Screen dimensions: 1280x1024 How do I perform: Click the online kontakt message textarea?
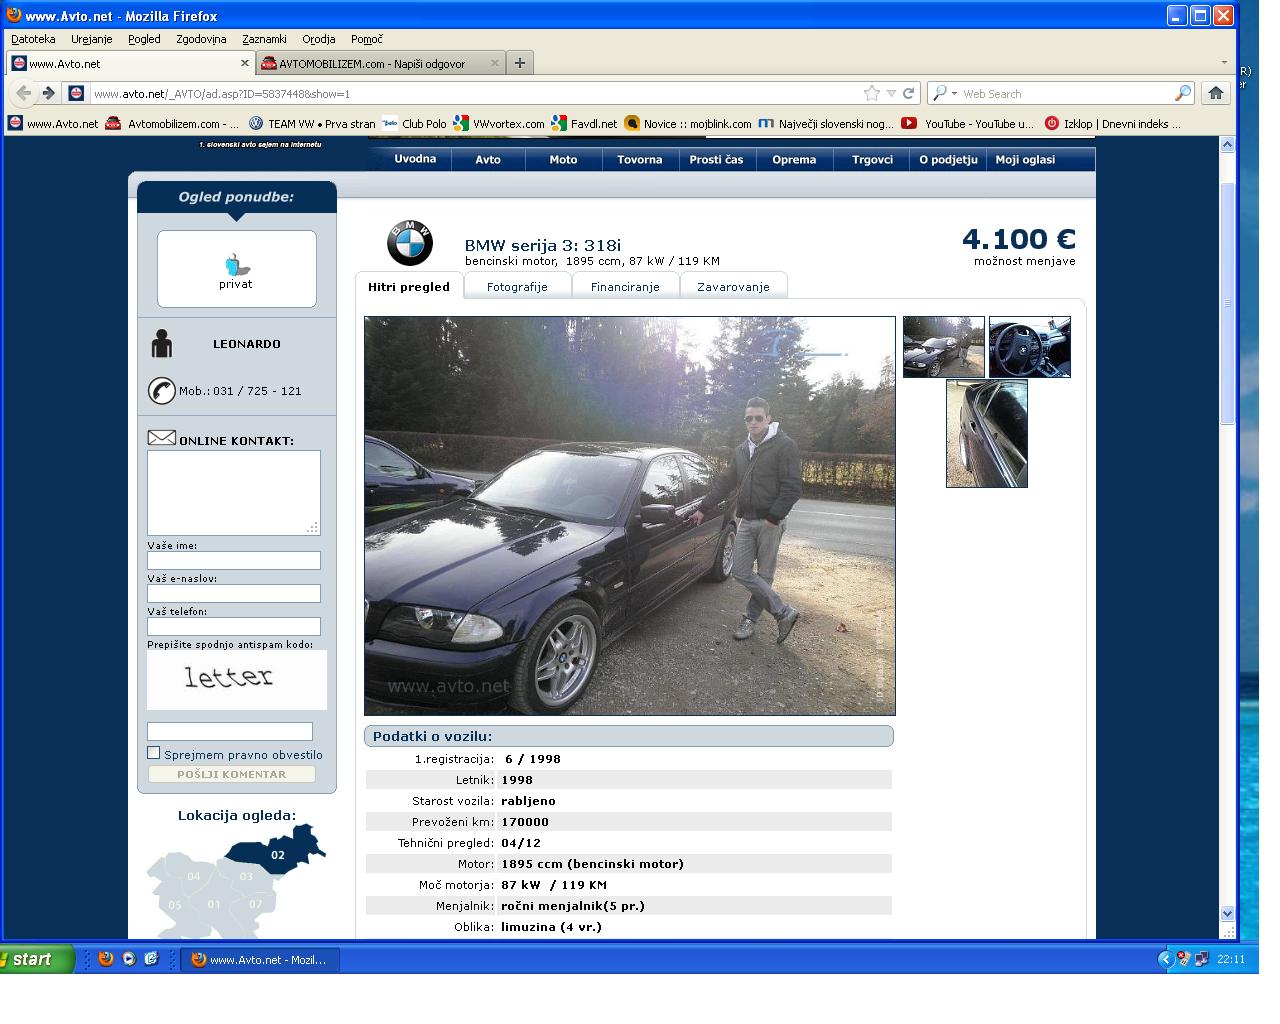coord(234,493)
